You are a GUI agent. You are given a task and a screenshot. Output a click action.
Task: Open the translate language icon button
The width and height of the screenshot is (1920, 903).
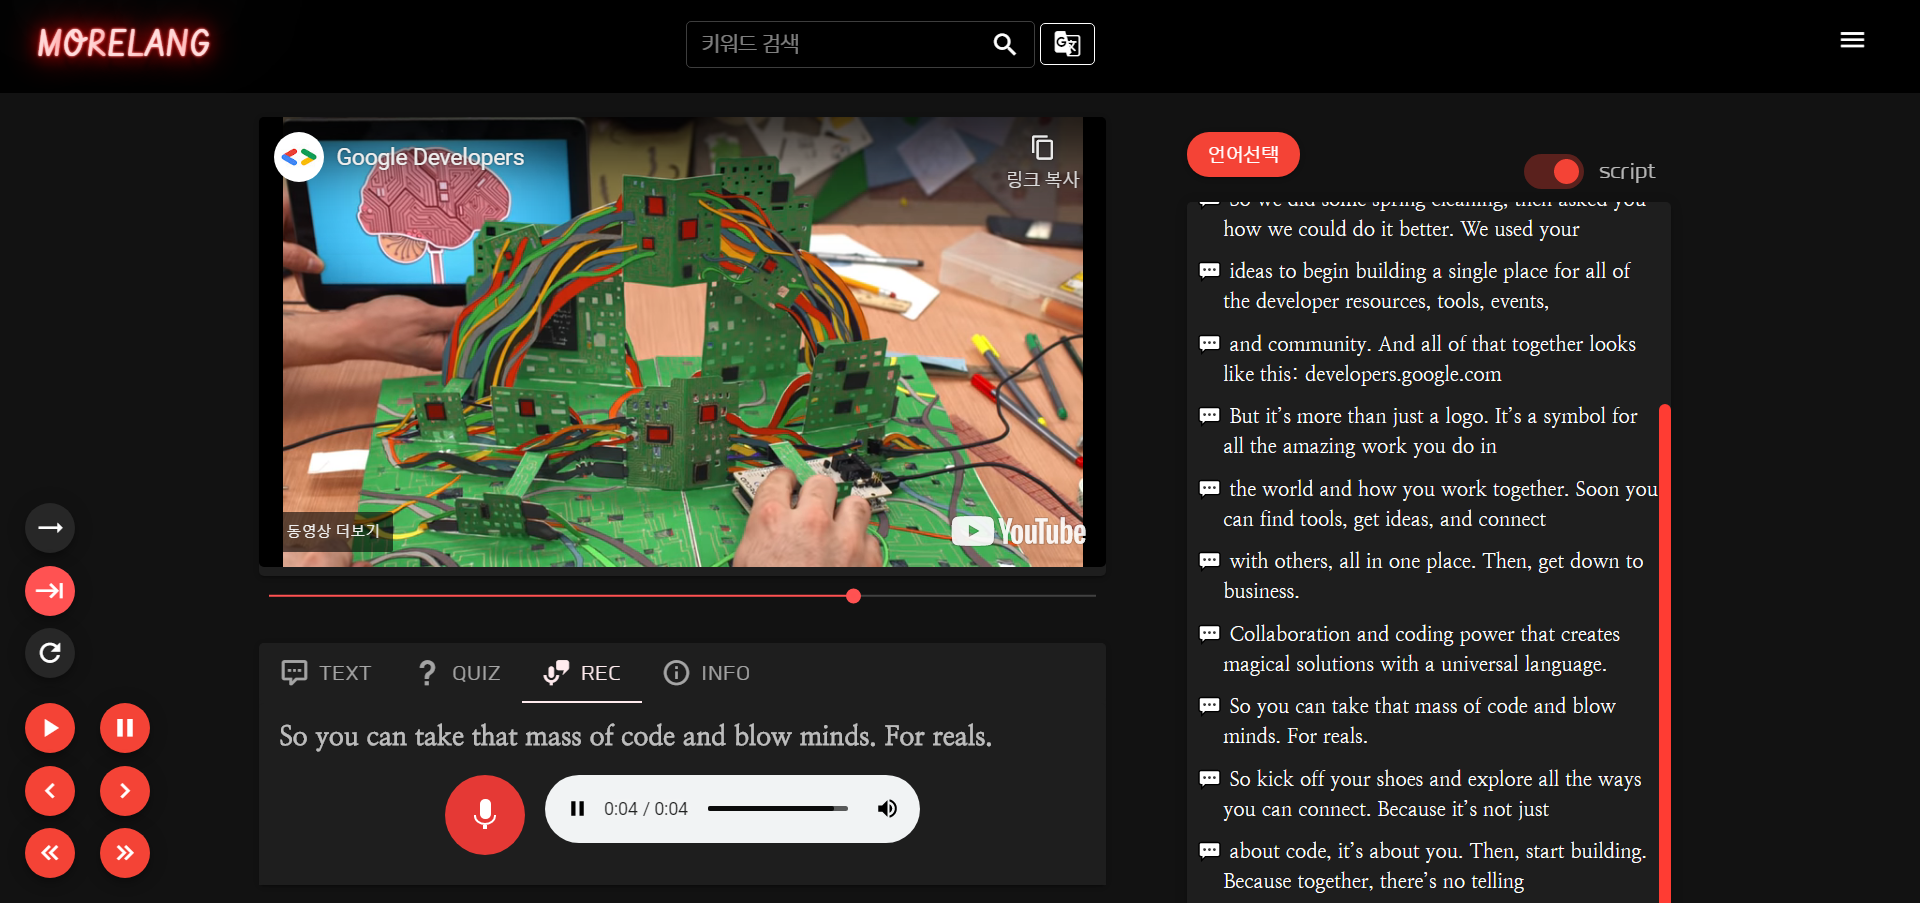click(1067, 44)
